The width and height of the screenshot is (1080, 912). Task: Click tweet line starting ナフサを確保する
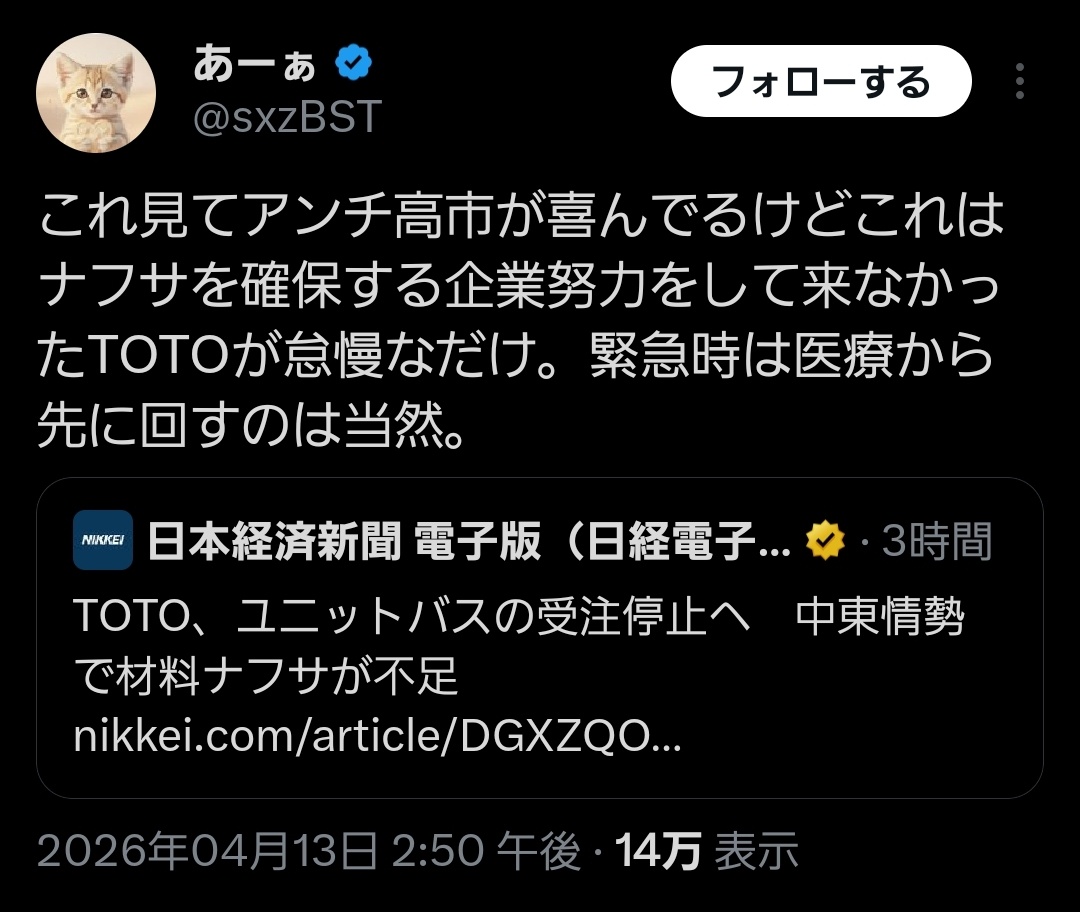click(519, 284)
